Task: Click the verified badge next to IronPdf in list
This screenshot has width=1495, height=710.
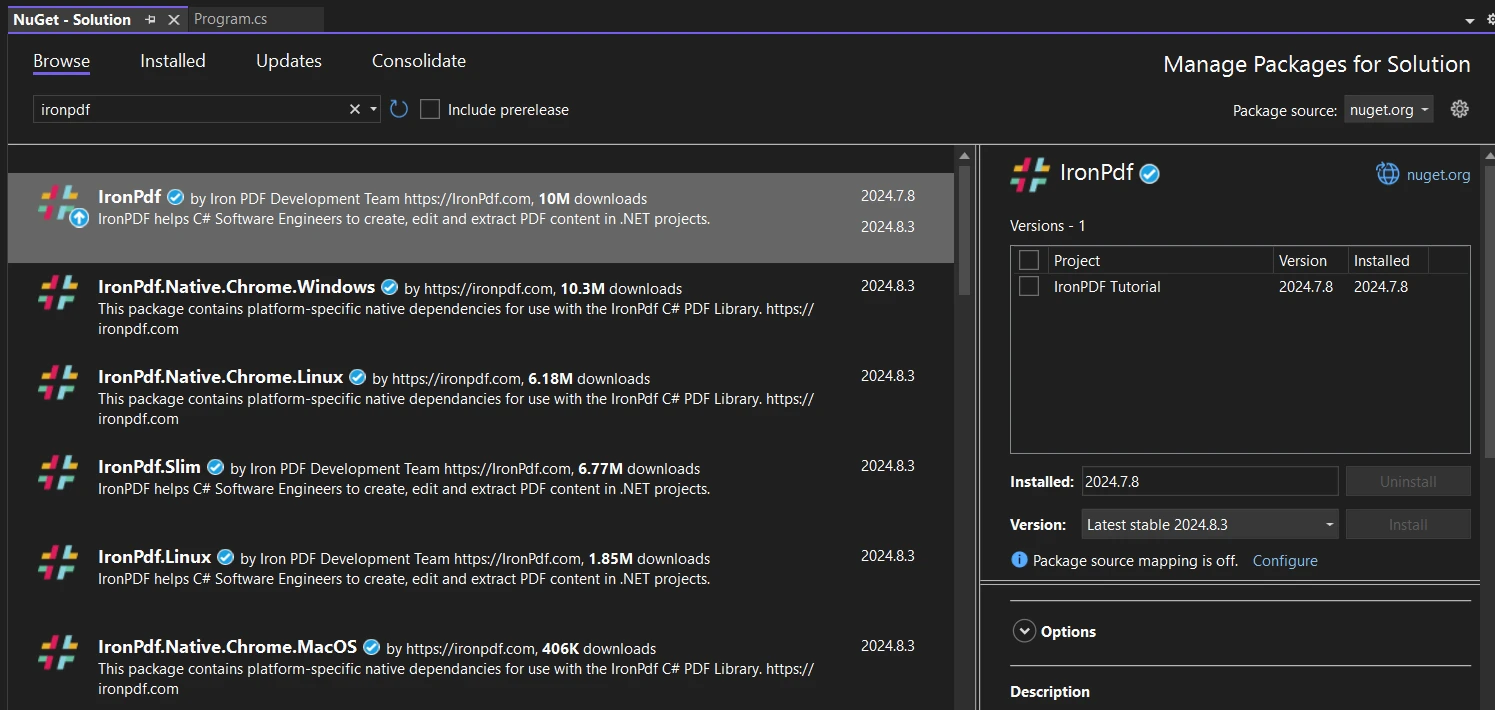Action: pyautogui.click(x=176, y=197)
